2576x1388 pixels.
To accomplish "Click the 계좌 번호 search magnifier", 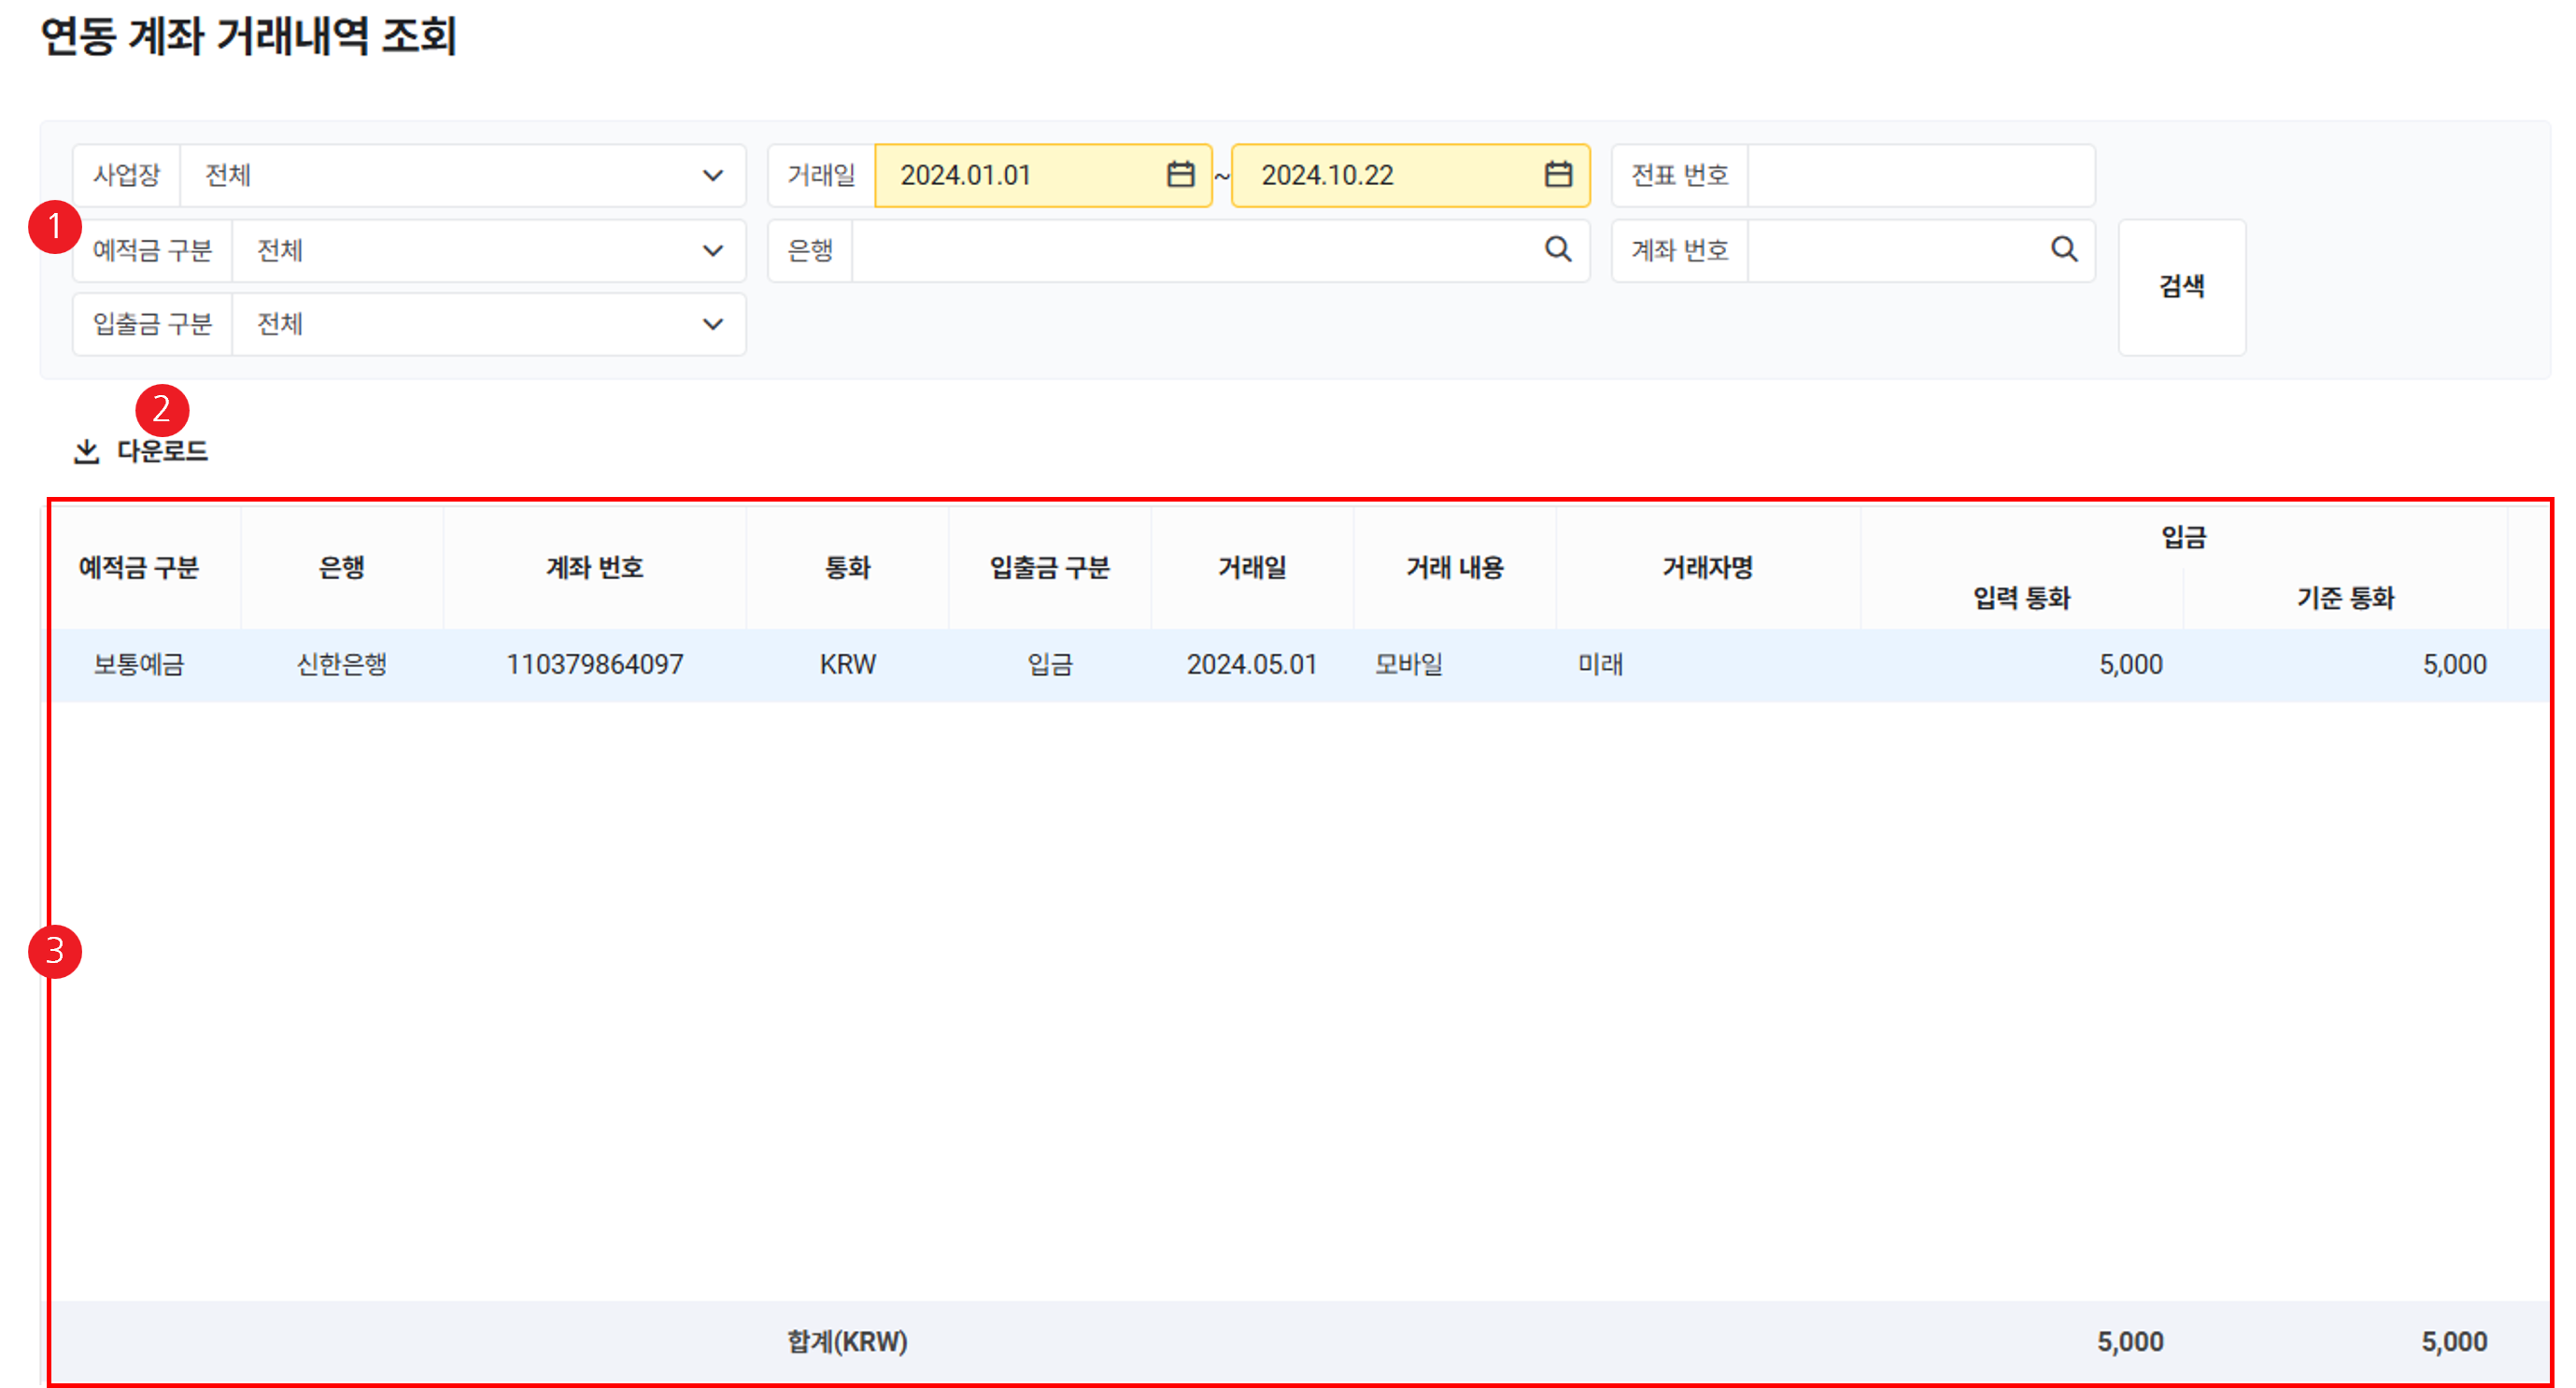I will (2064, 249).
